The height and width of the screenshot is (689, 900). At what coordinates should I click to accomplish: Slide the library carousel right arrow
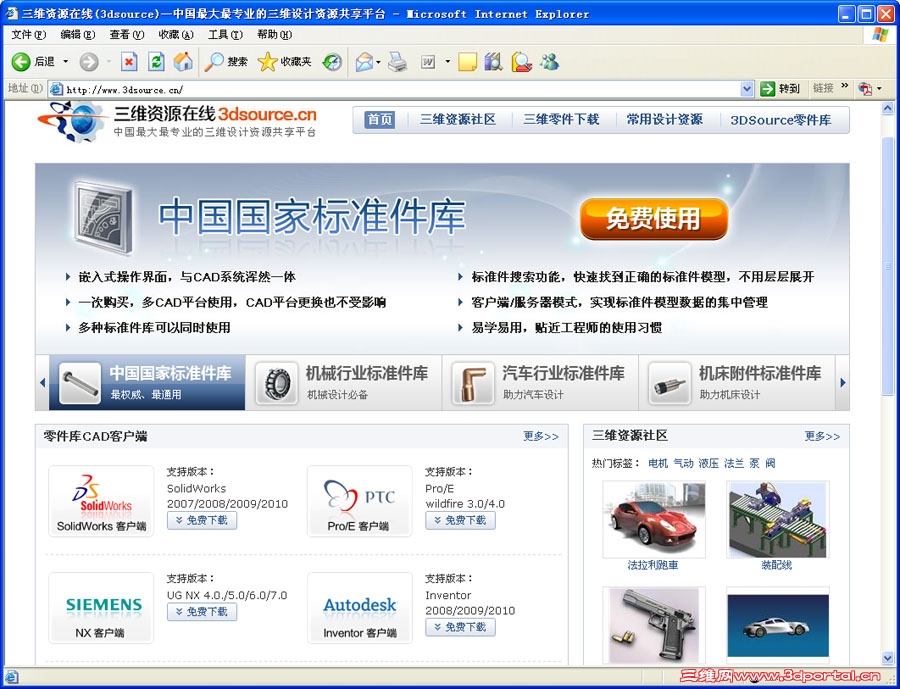[x=843, y=382]
